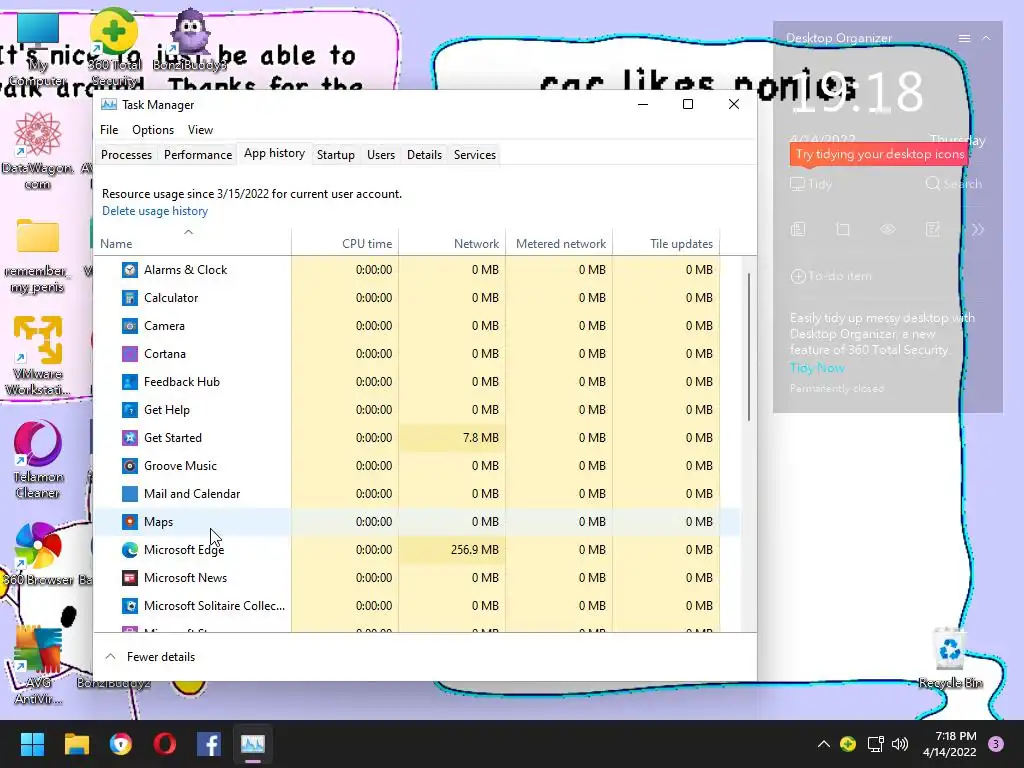Select the Telamon Cleaner desktop icon

(x=38, y=460)
